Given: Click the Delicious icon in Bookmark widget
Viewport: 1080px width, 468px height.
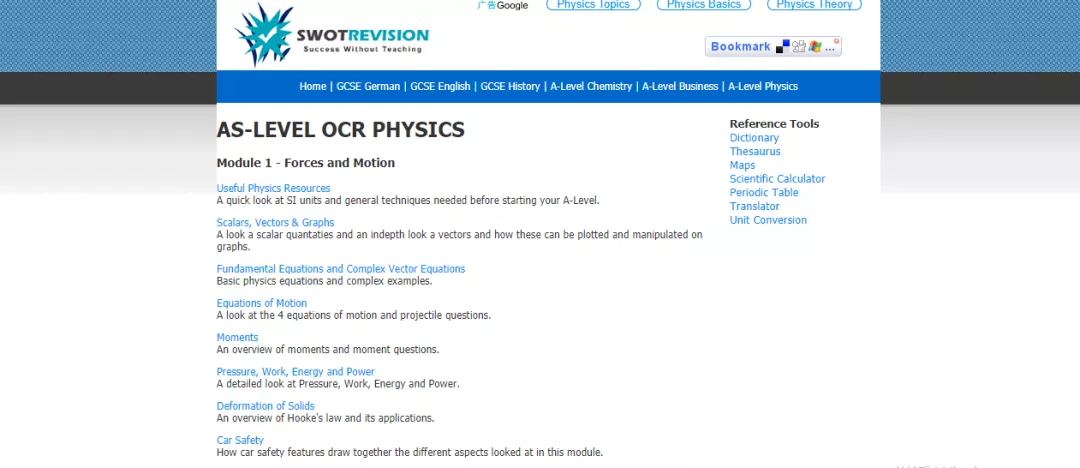Looking at the screenshot, I should pos(782,47).
